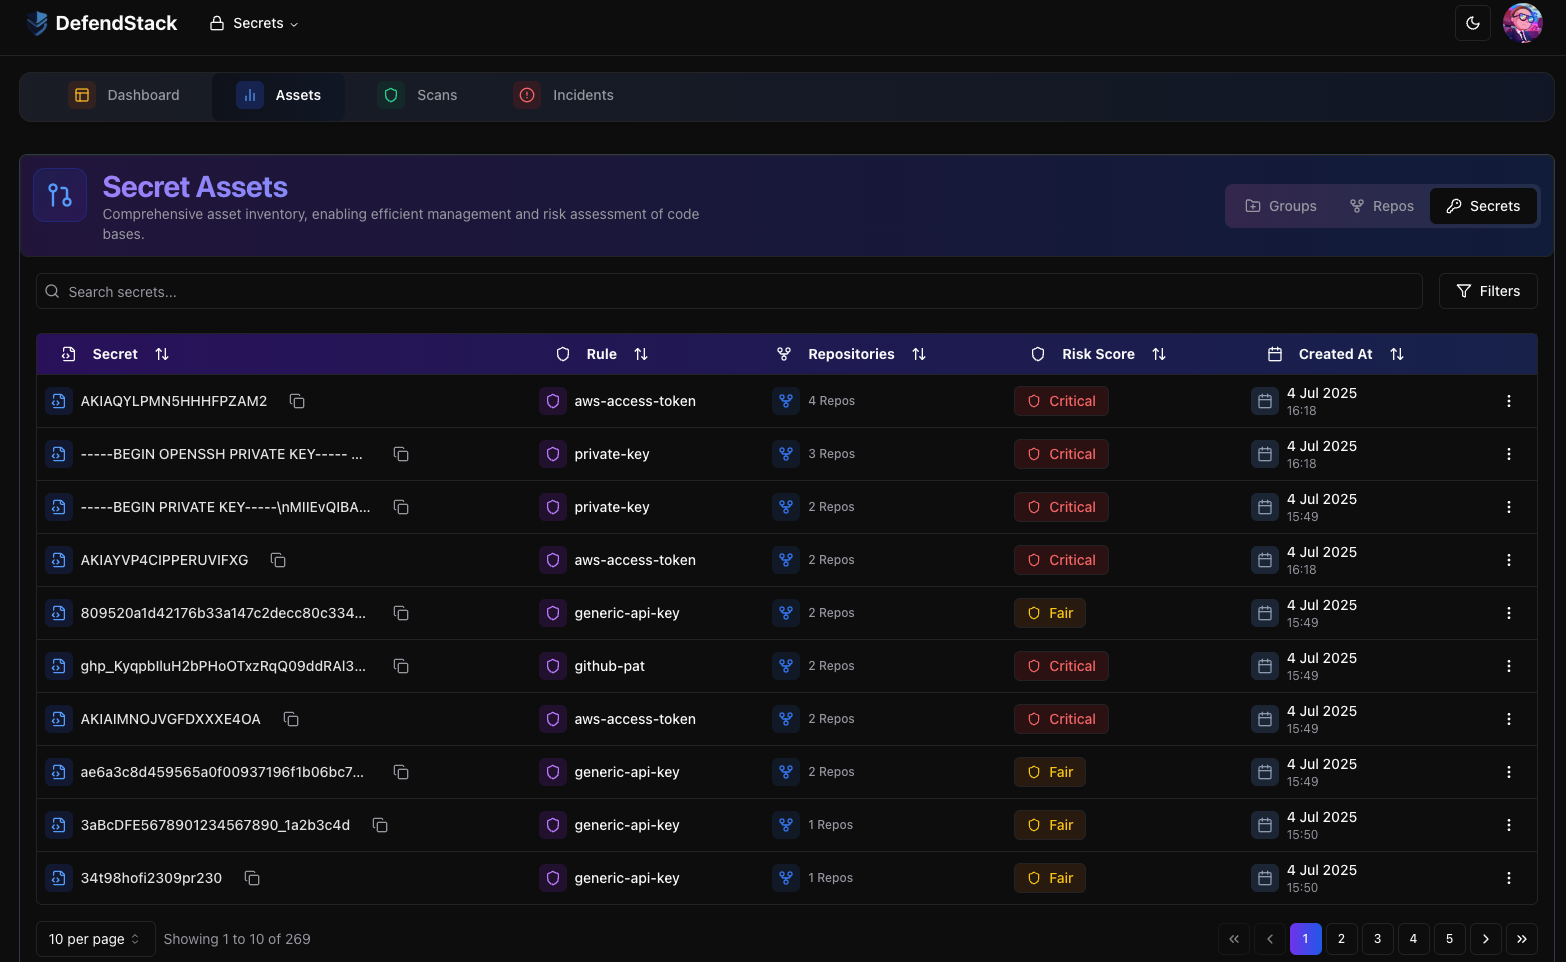Open the kebab menu for the aws-access-token row
The width and height of the screenshot is (1566, 962).
(1510, 400)
